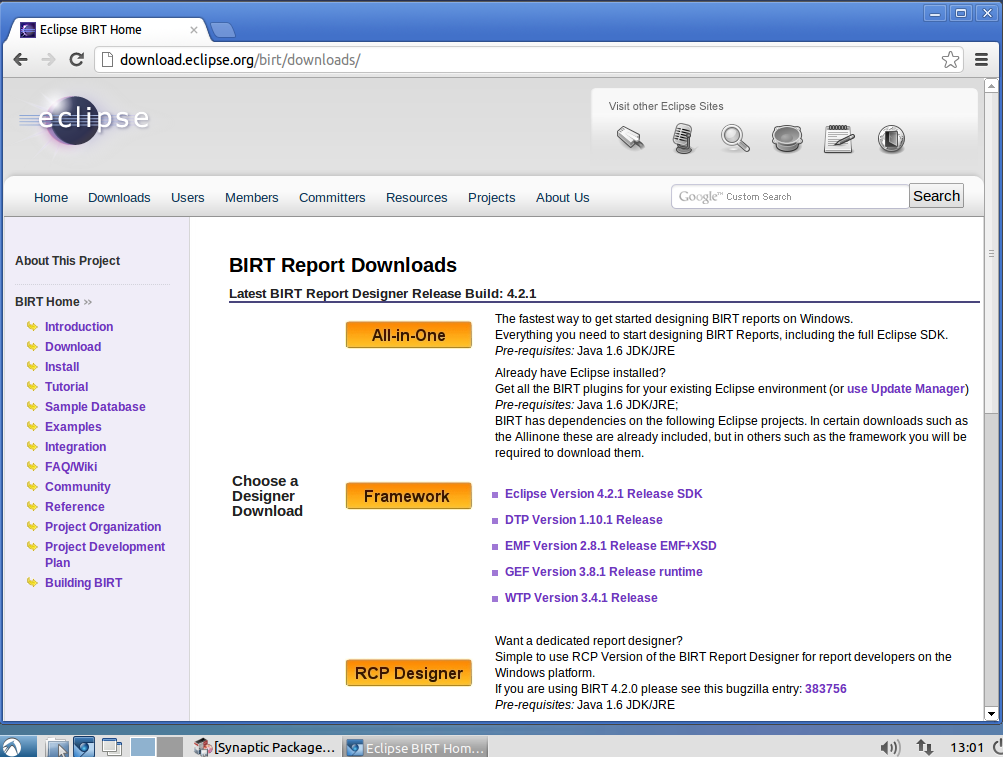Screen dimensions: 1003x757
Task: Open the Tutorial sidebar link
Action: [67, 386]
